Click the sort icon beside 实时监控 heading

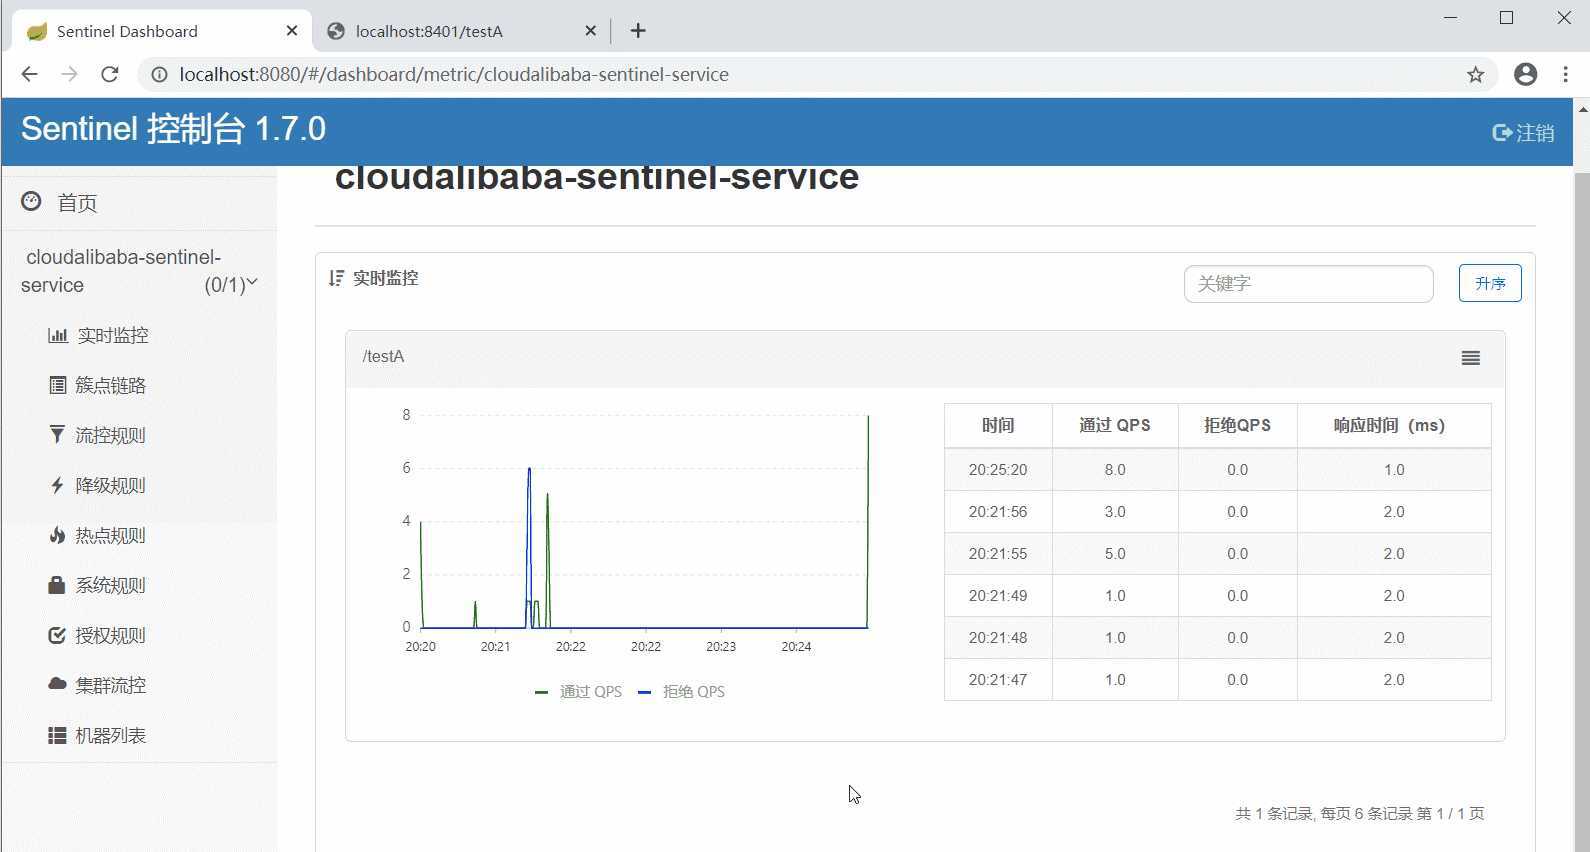tap(337, 278)
